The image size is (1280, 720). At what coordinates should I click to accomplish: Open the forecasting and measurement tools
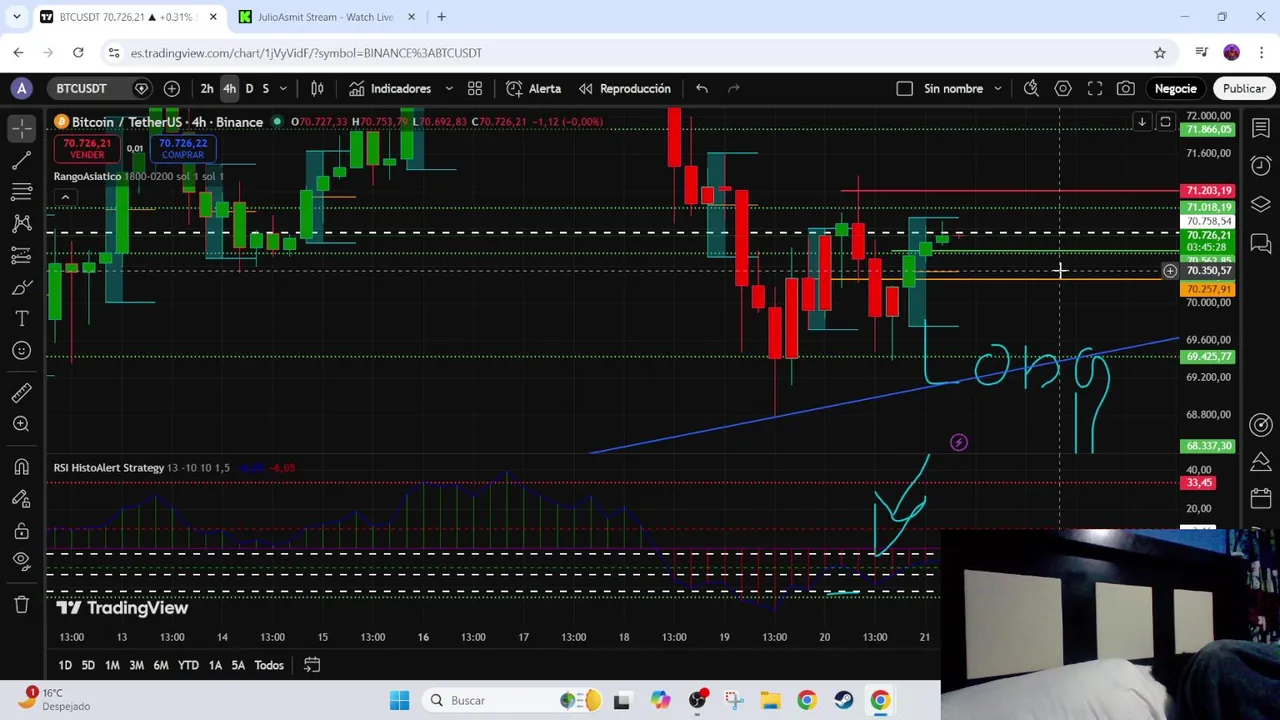click(22, 255)
